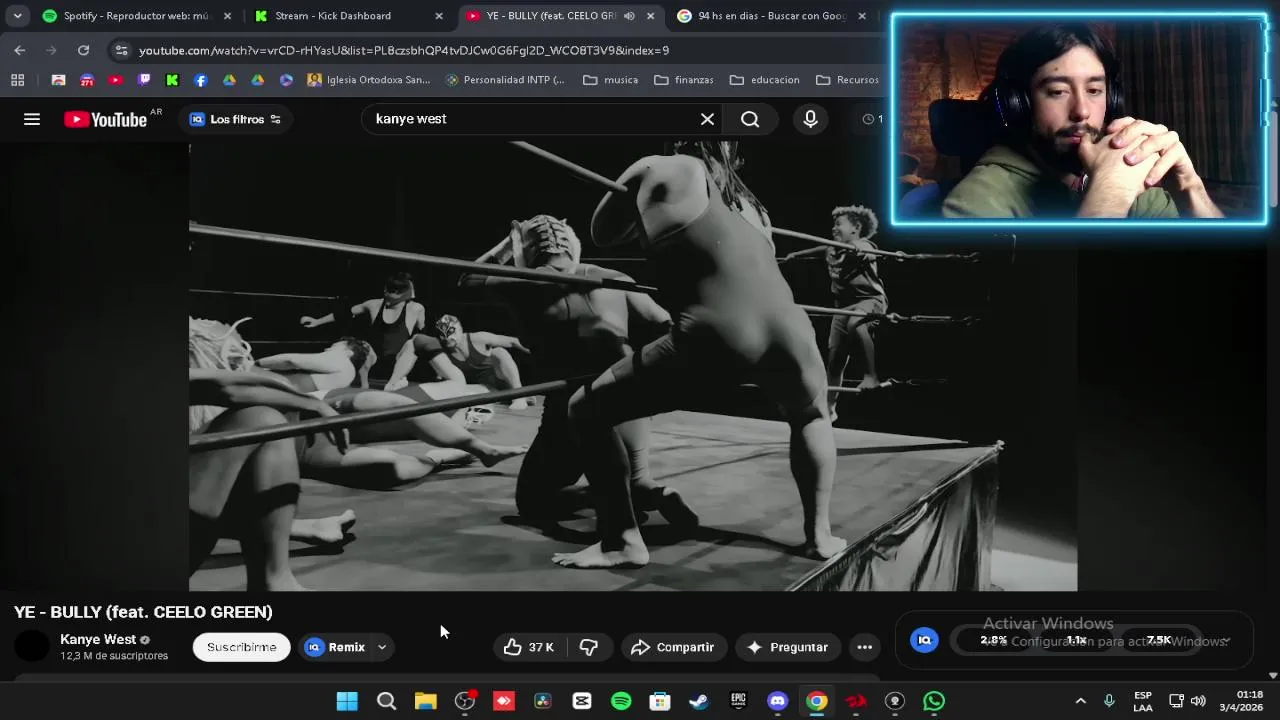The image size is (1280, 720).
Task: Open the Windows Start menu
Action: [347, 701]
